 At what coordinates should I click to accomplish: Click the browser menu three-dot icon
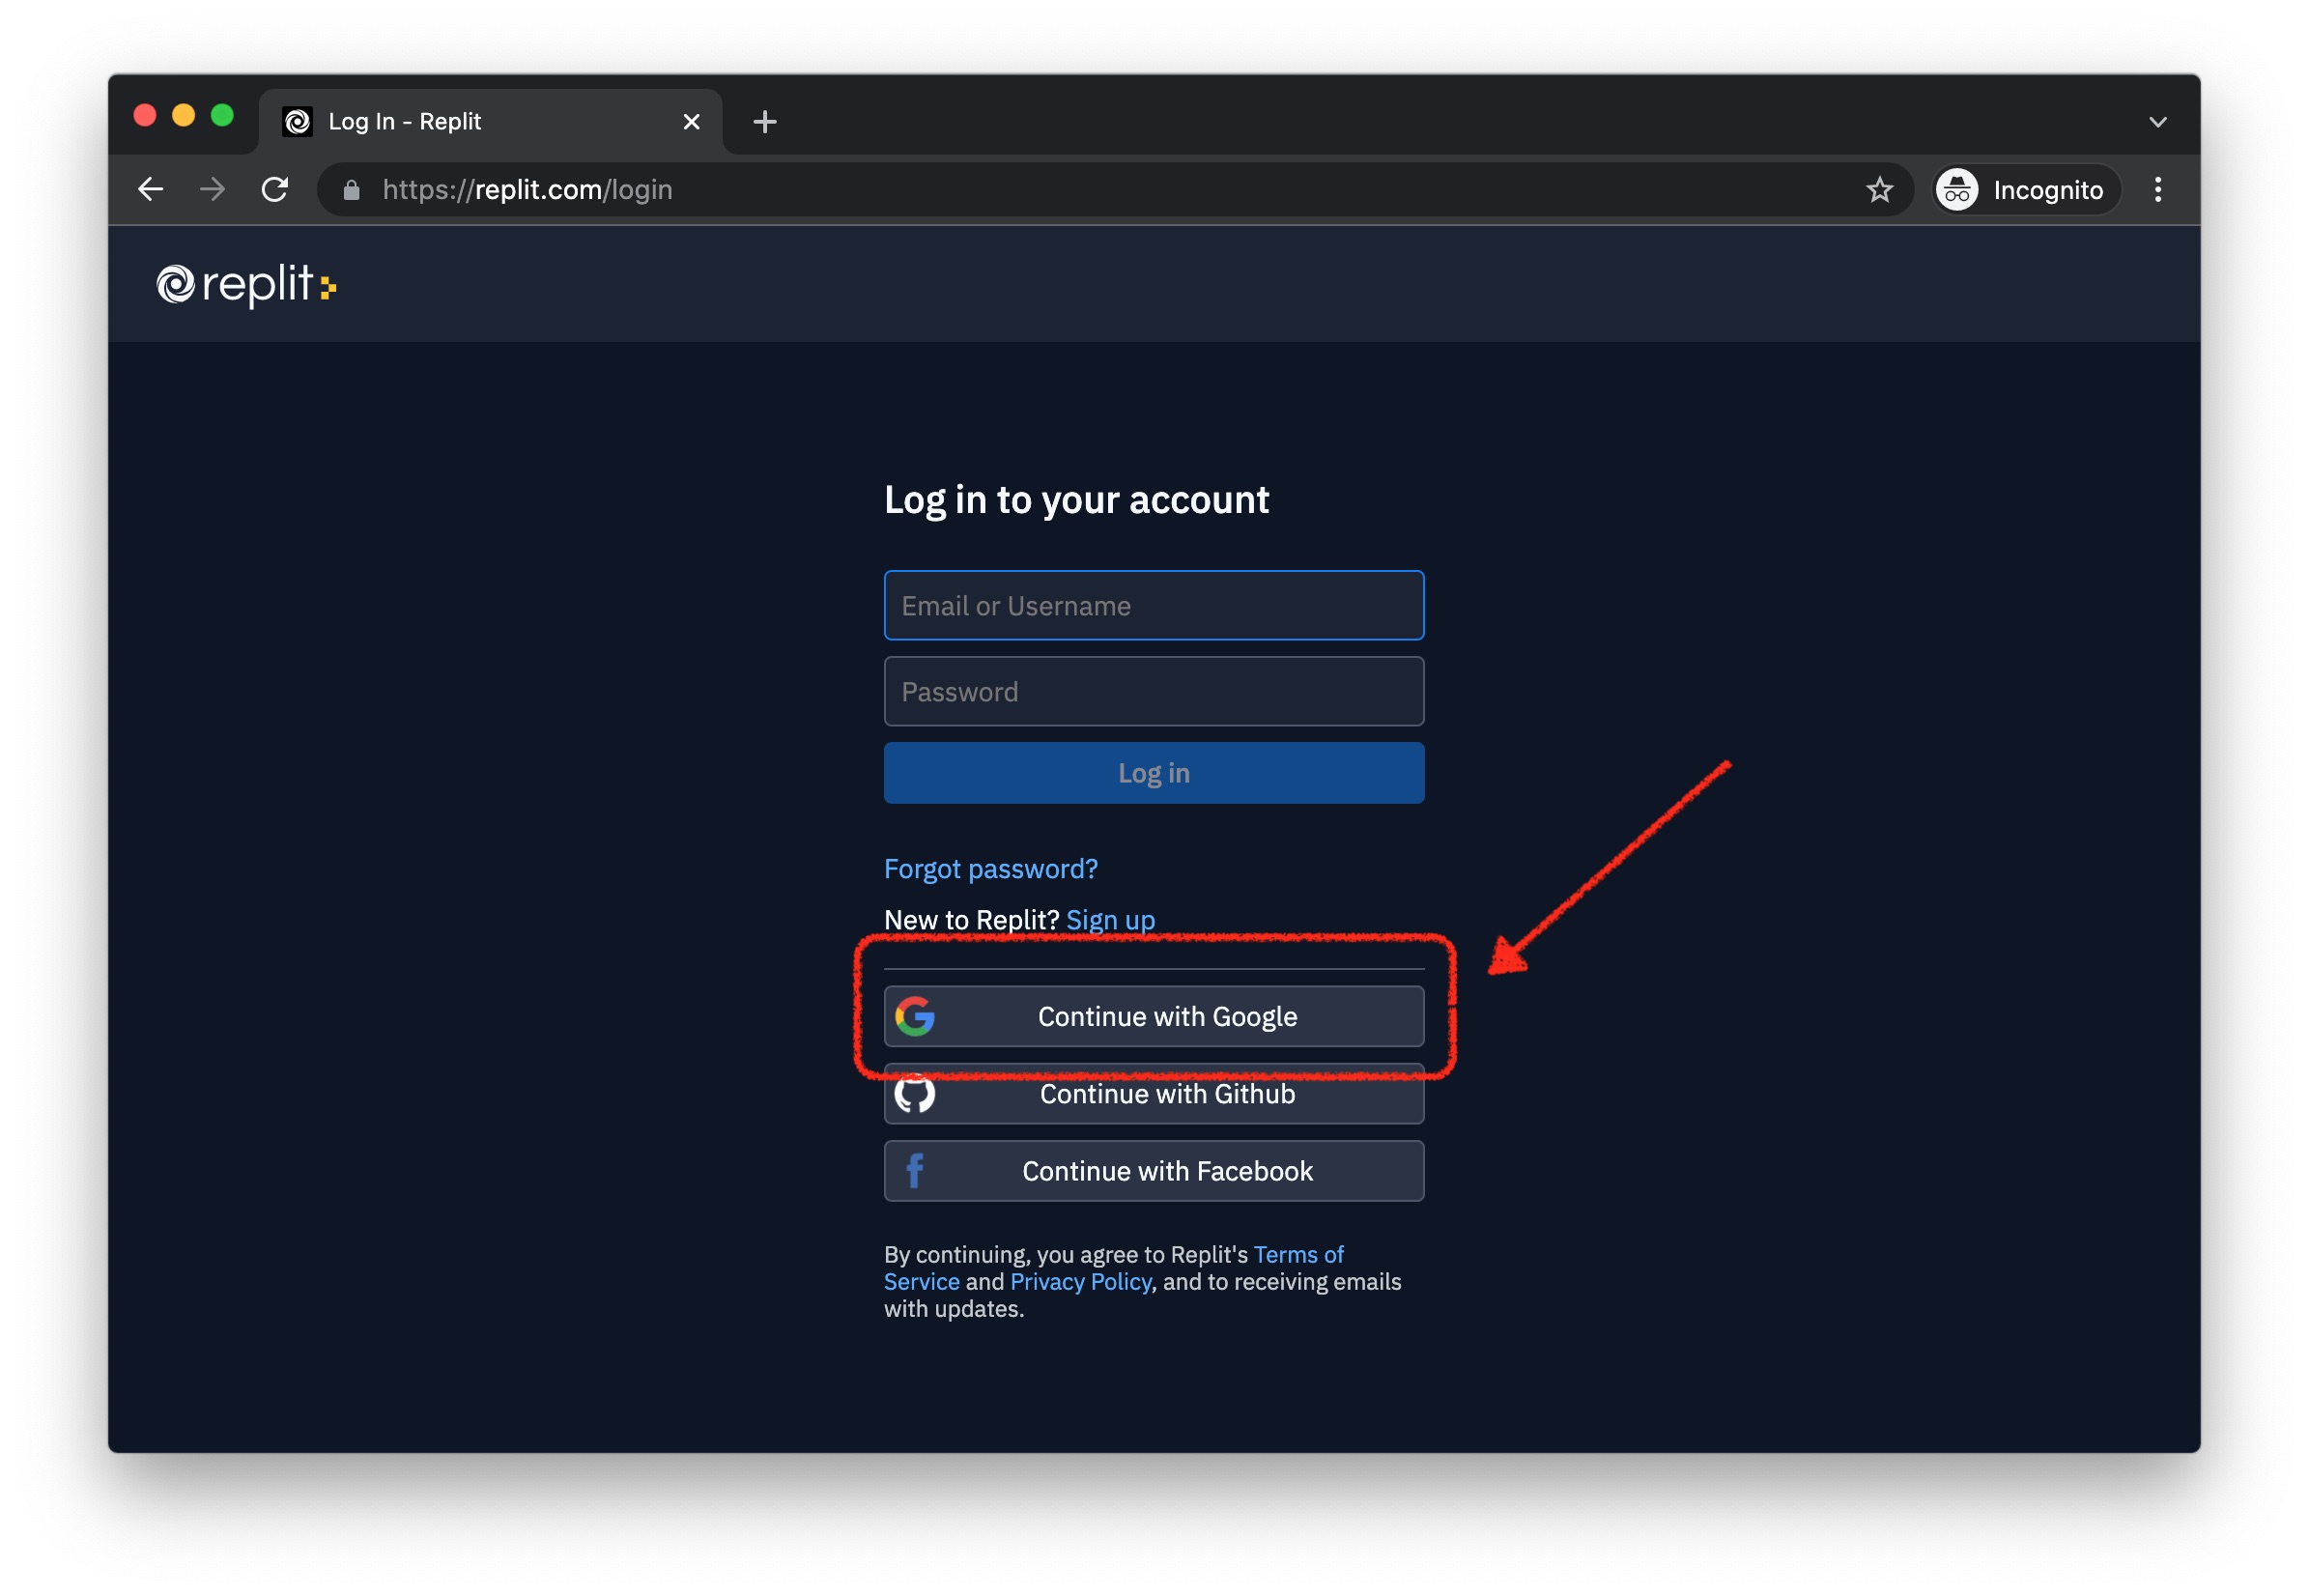coord(2160,189)
